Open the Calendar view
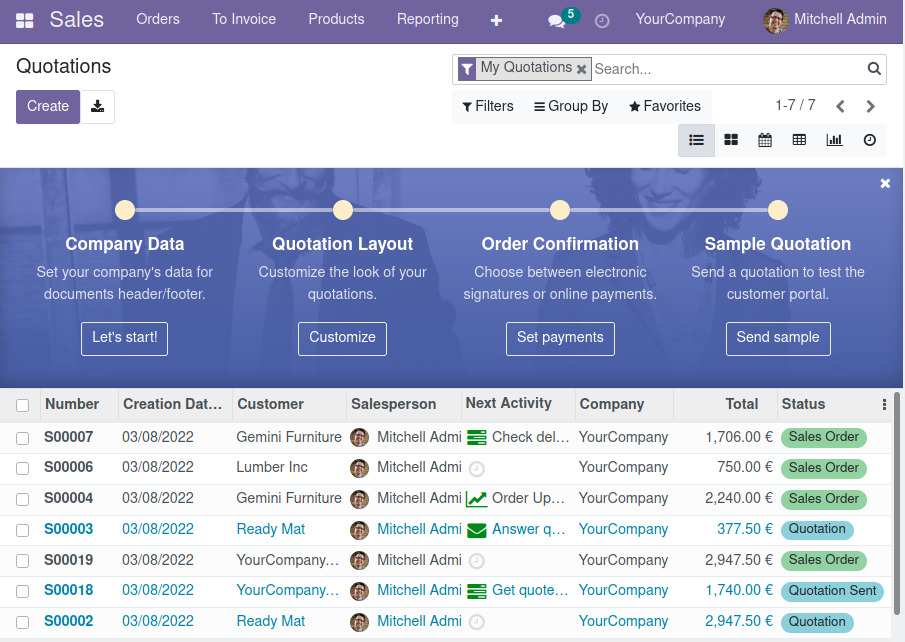The width and height of the screenshot is (905, 642). click(x=765, y=140)
